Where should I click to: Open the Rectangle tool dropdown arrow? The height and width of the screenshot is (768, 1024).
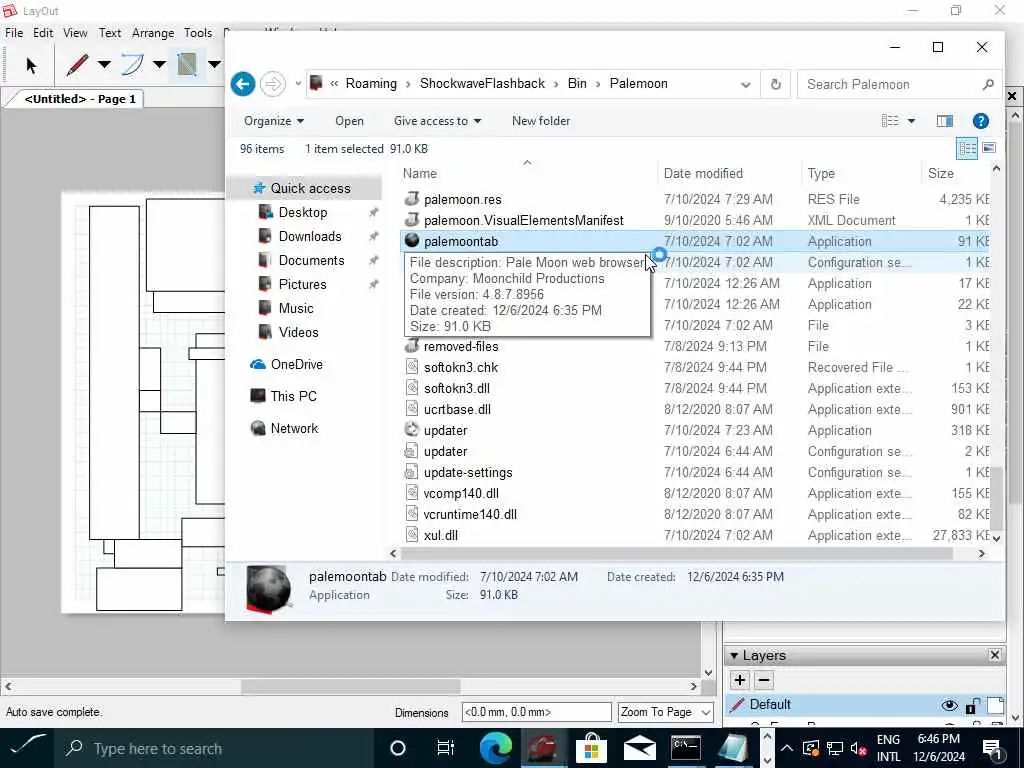tap(214, 65)
